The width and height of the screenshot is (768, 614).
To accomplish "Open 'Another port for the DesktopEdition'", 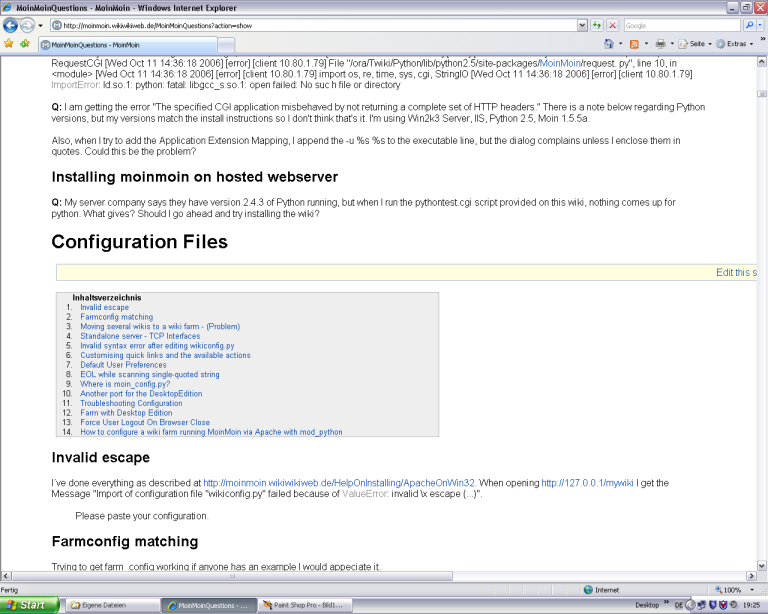I will pos(141,394).
